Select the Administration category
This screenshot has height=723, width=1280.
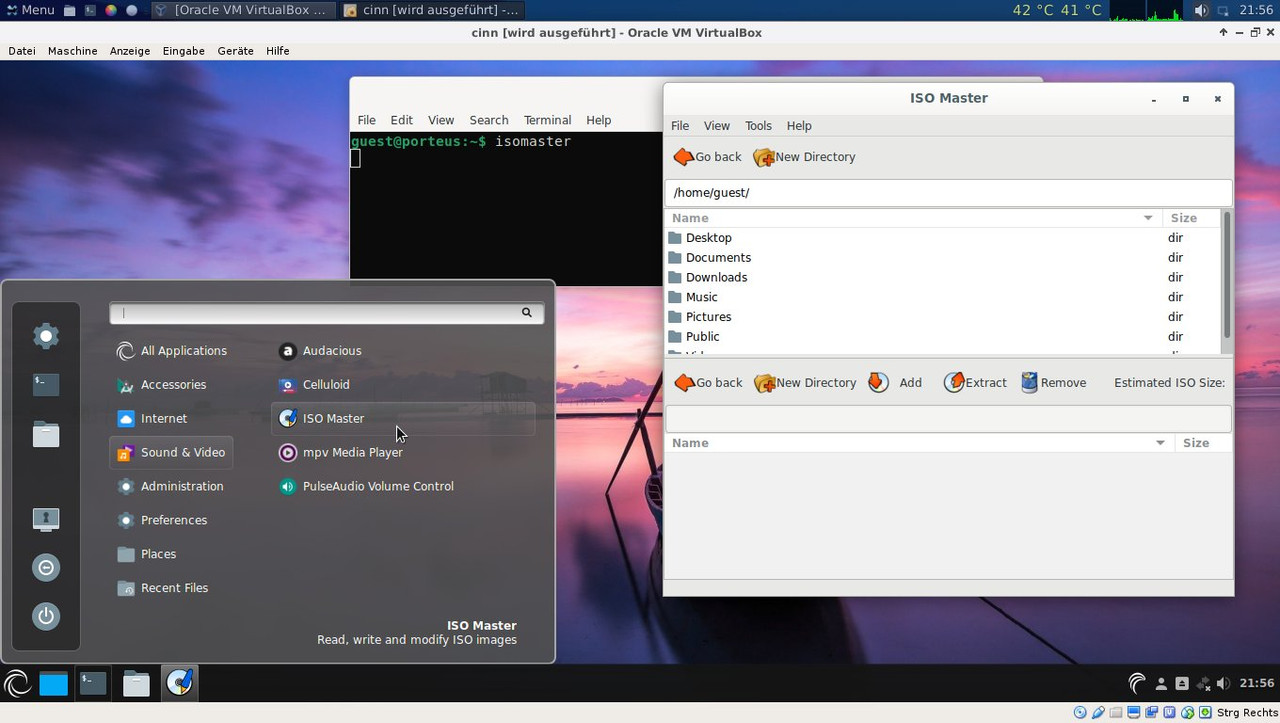pos(171,487)
